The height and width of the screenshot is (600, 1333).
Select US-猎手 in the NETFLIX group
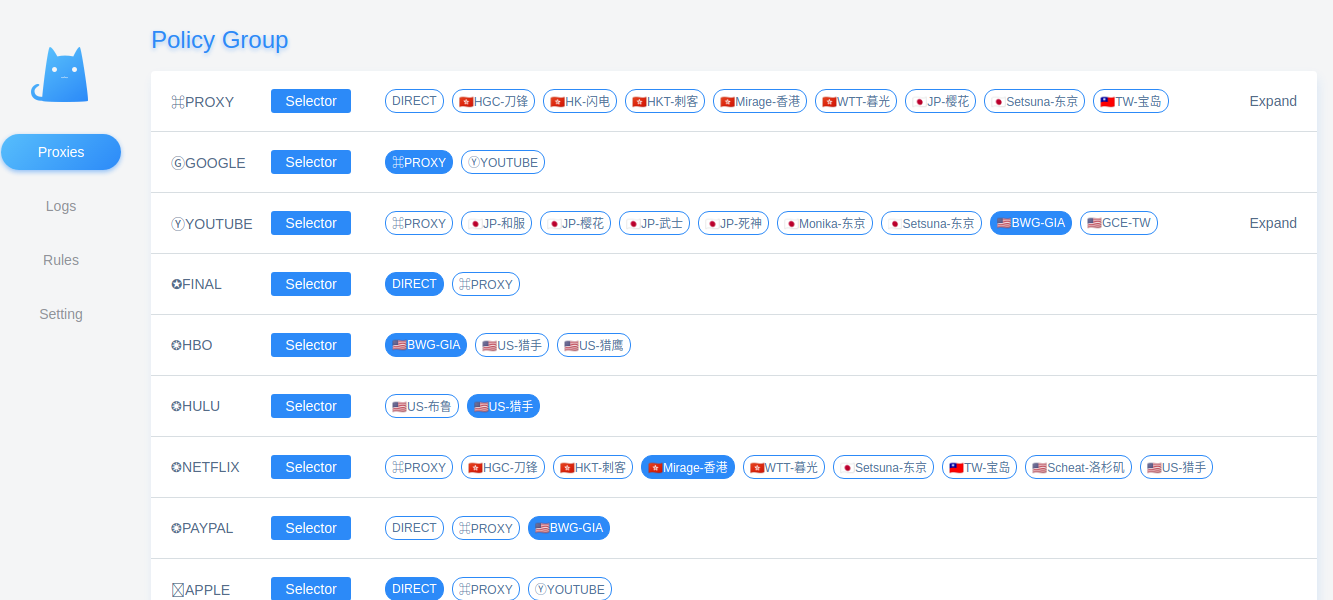(x=1176, y=467)
